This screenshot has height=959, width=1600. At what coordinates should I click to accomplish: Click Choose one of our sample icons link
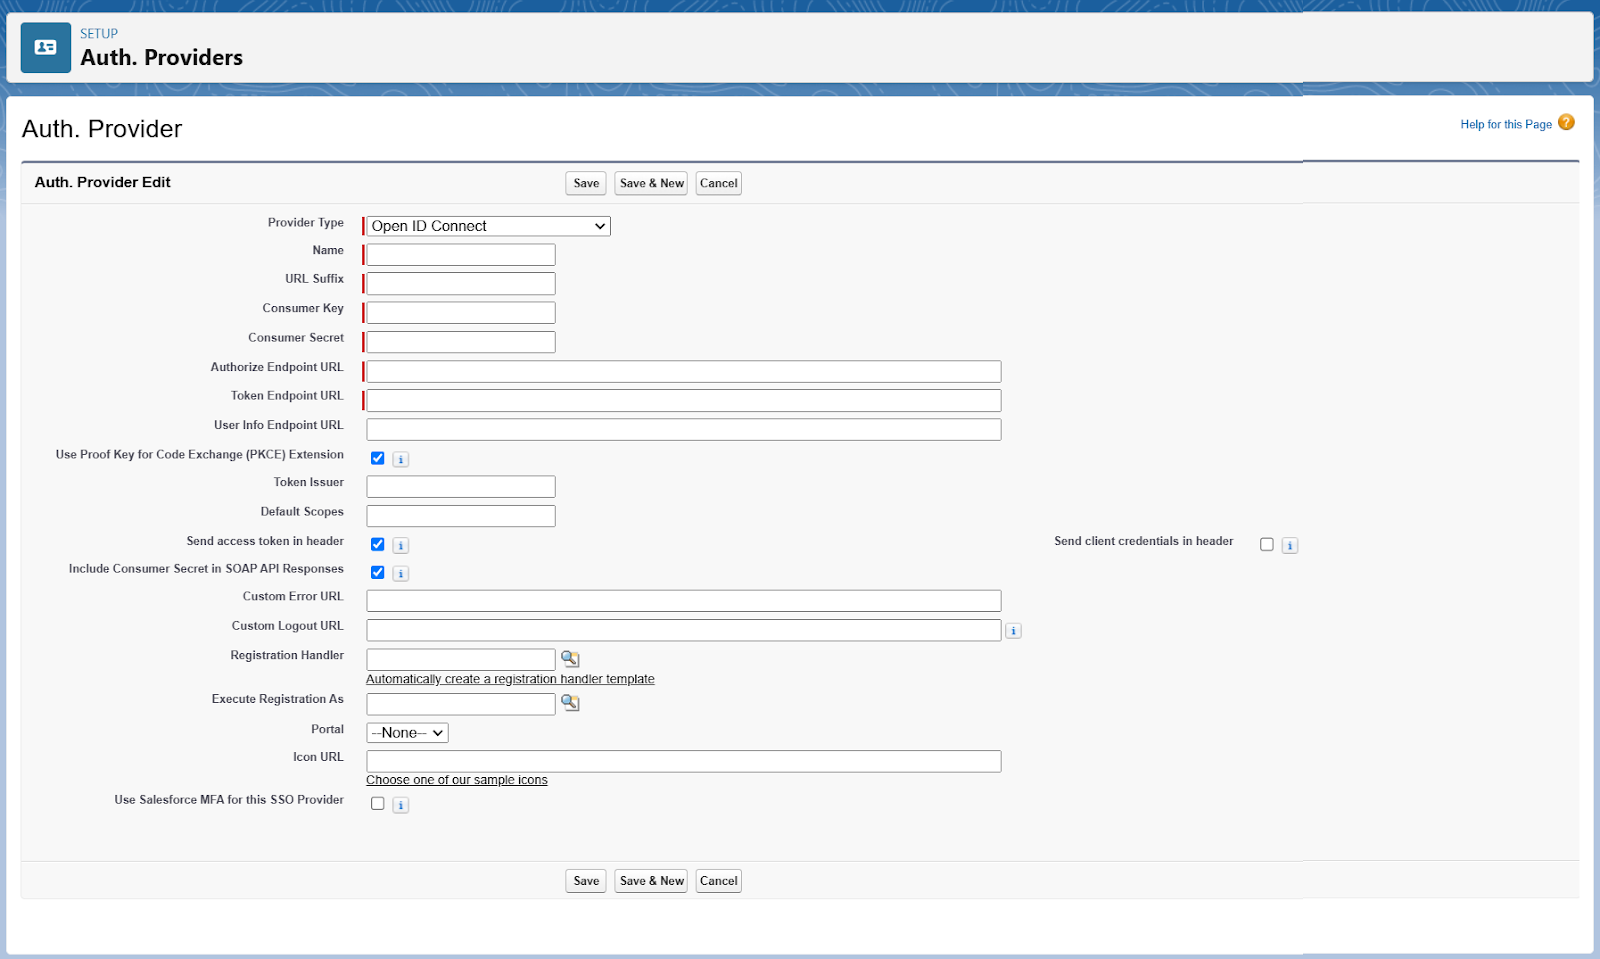click(x=457, y=781)
